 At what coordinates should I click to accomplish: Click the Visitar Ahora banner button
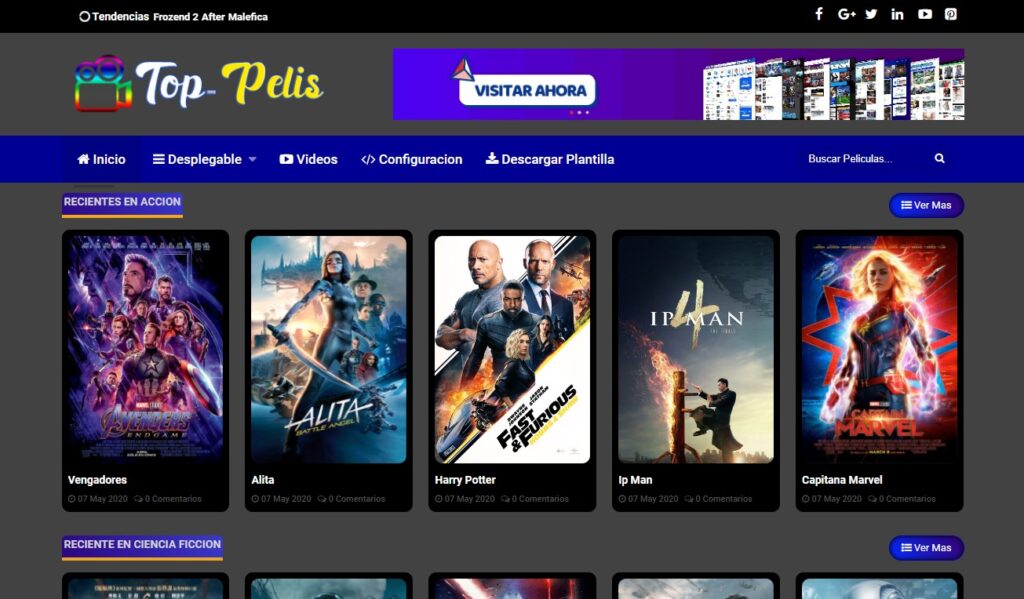527,90
